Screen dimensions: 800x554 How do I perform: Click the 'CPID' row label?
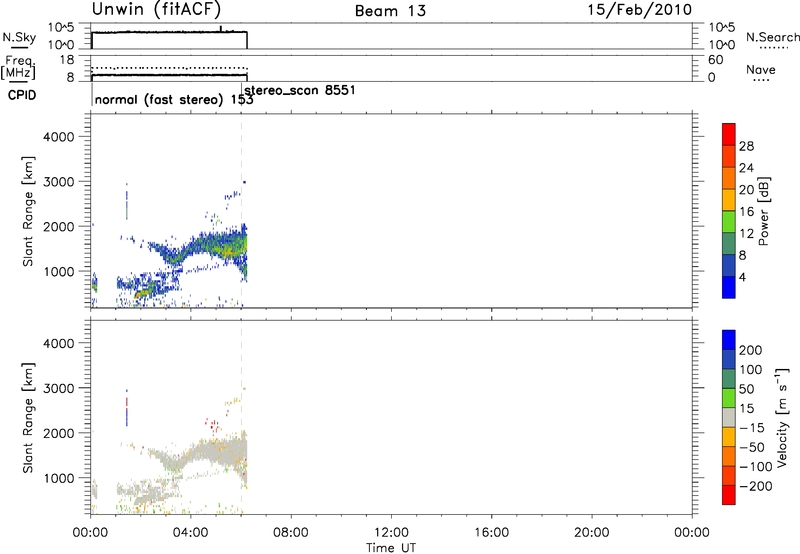(22, 95)
